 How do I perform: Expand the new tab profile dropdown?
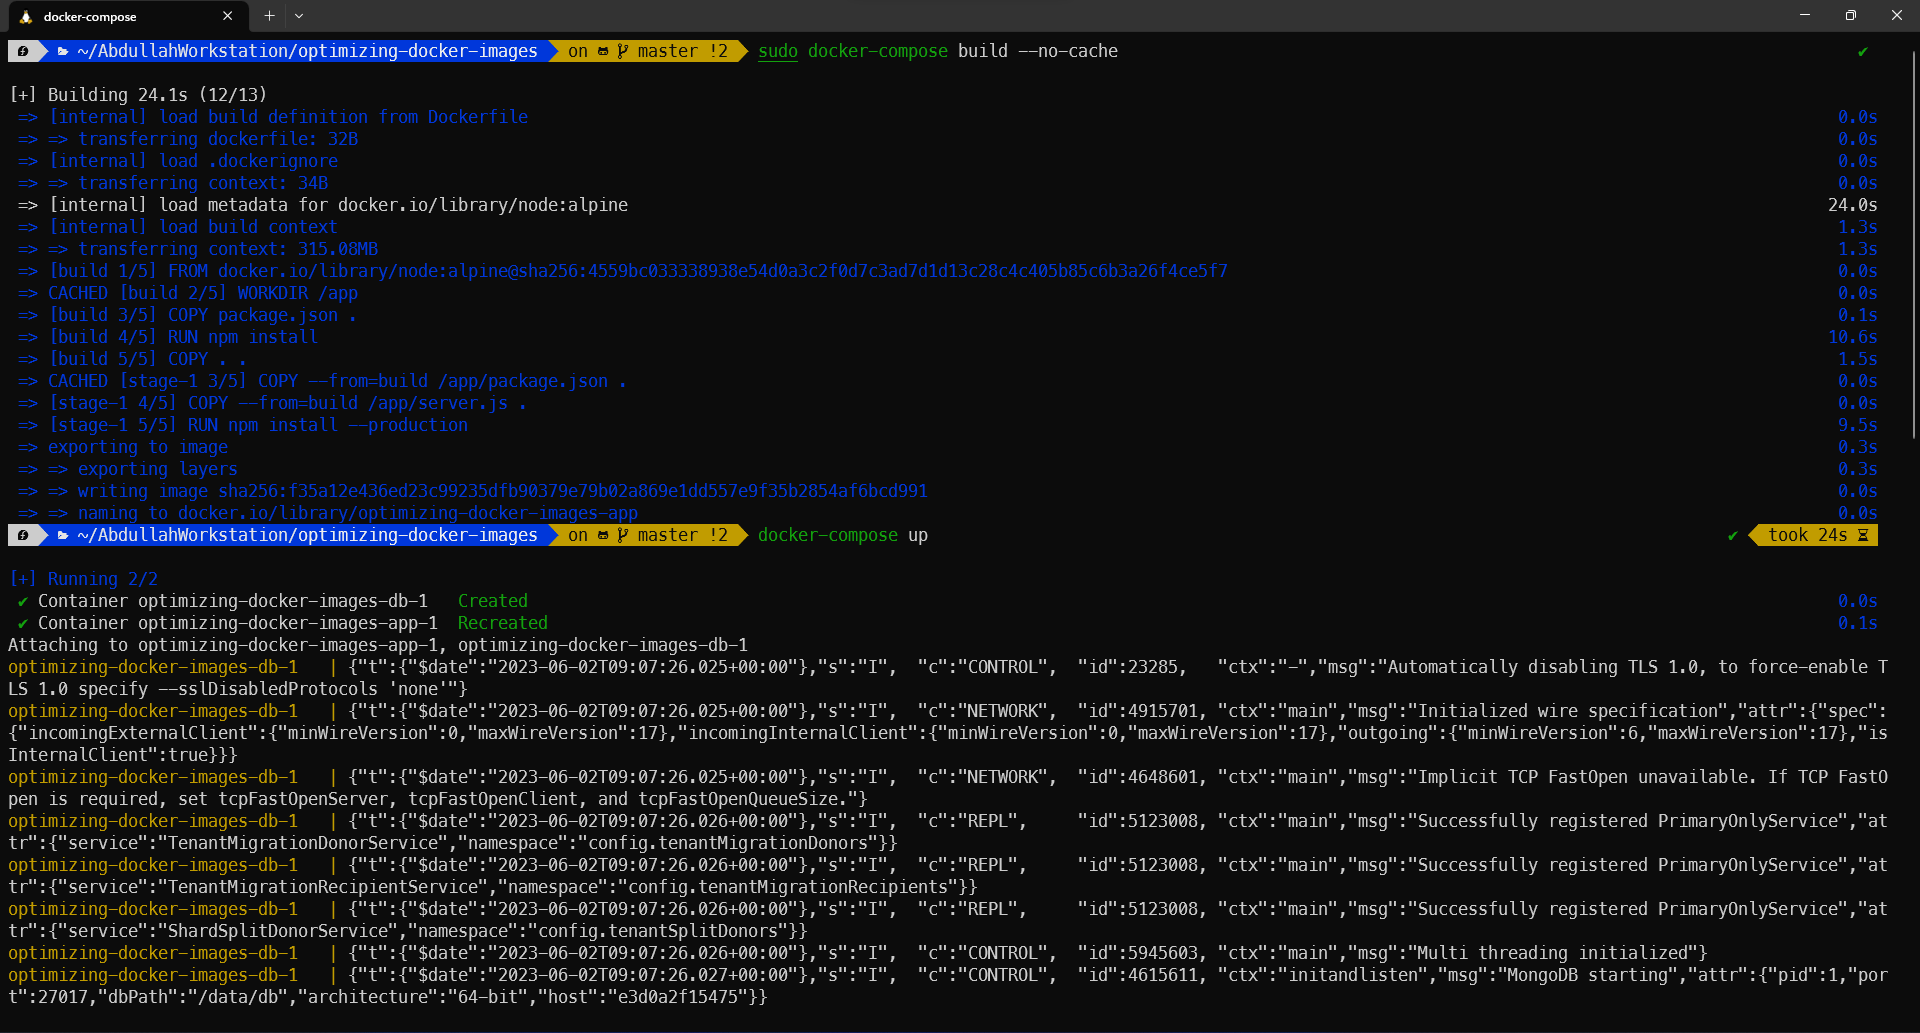pyautogui.click(x=299, y=16)
